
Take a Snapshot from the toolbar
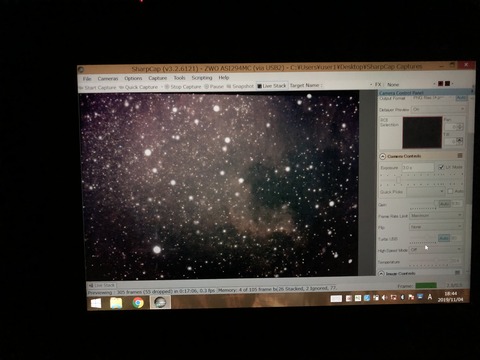click(240, 86)
